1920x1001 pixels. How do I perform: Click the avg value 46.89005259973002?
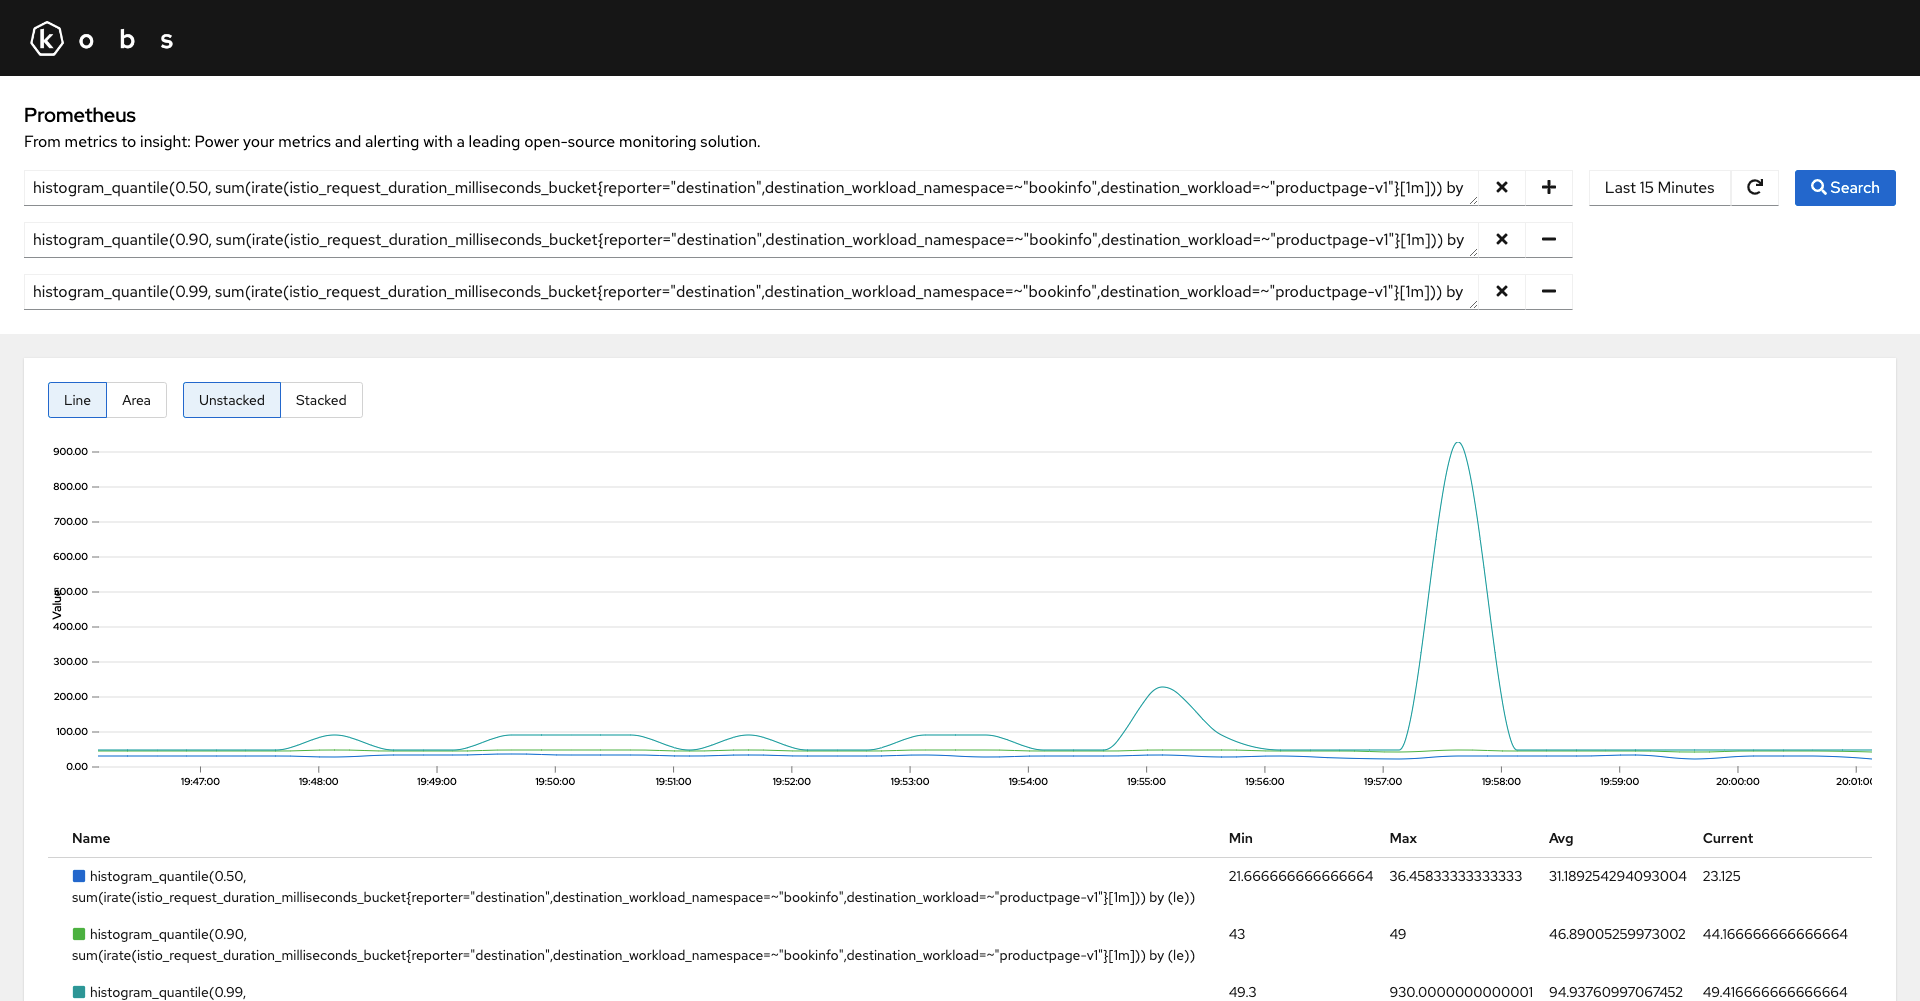click(1617, 934)
